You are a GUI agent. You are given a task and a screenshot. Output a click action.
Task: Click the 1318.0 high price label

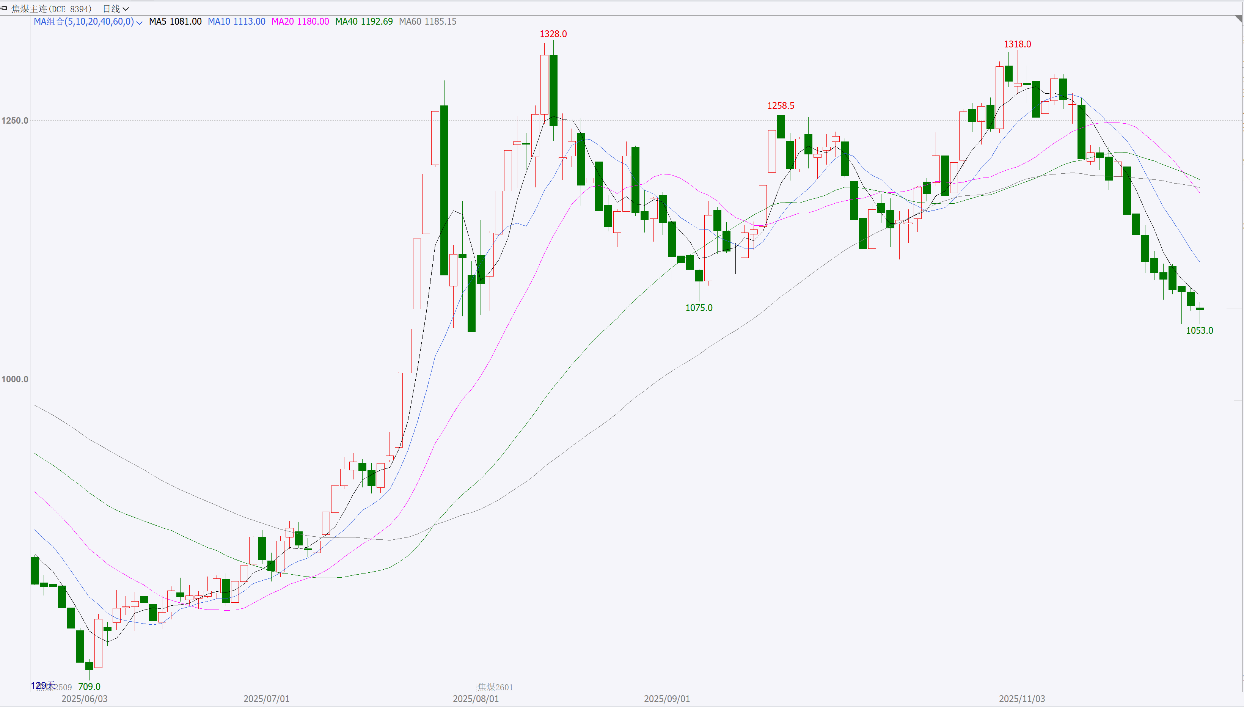(x=1017, y=45)
